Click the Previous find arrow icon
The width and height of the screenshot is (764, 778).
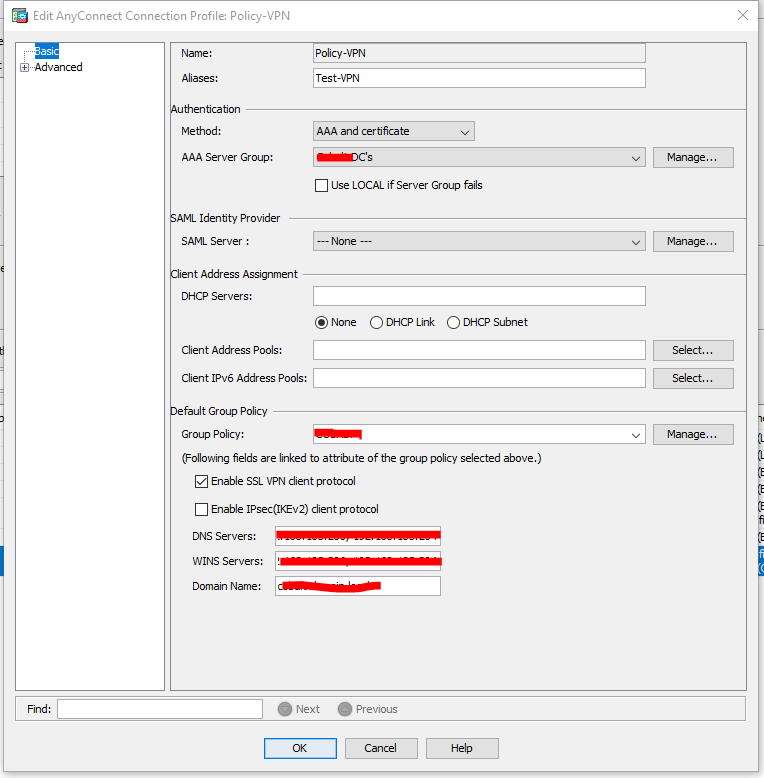[345, 709]
